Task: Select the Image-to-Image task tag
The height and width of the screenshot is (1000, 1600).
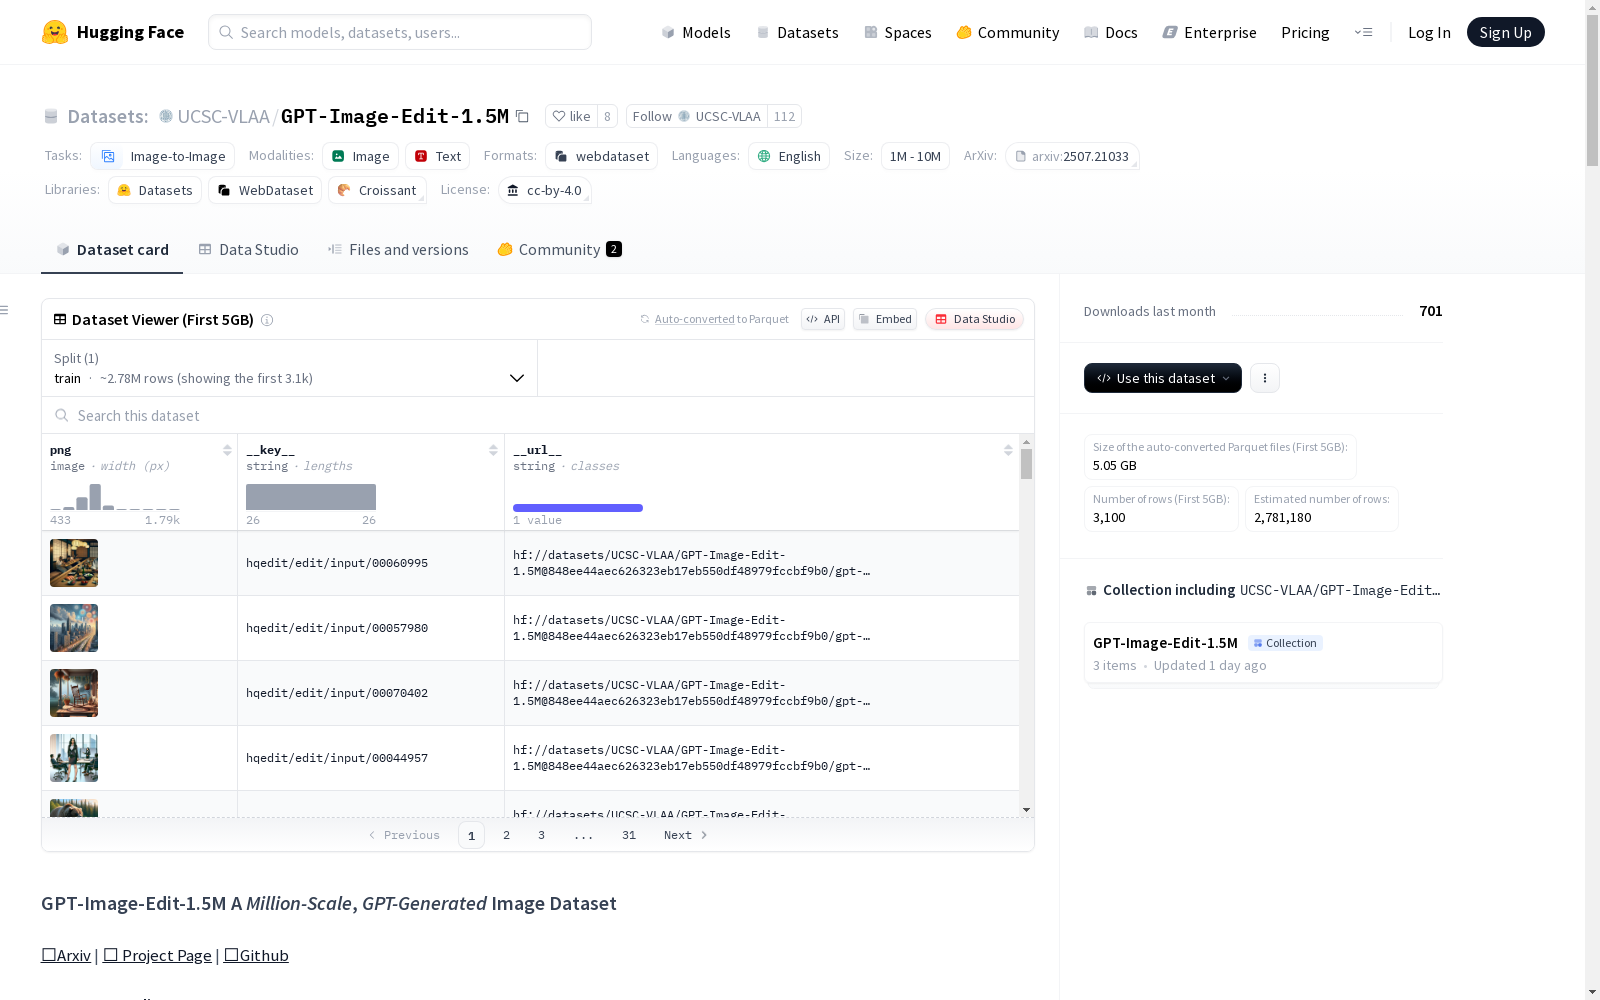Action: 162,156
